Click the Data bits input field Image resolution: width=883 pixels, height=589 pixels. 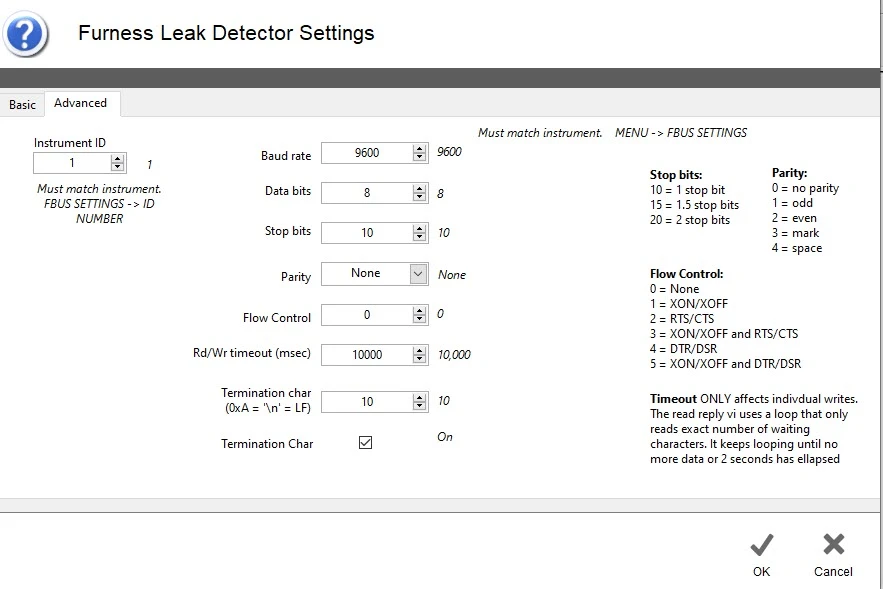click(366, 193)
